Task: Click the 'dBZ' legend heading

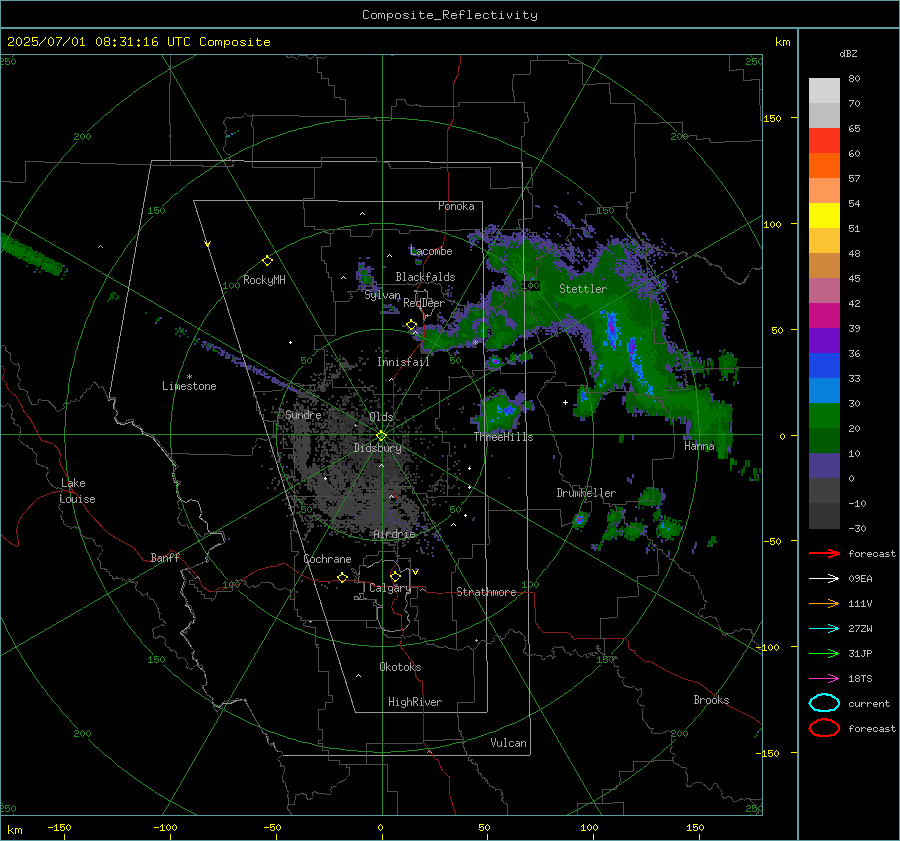Action: [848, 53]
